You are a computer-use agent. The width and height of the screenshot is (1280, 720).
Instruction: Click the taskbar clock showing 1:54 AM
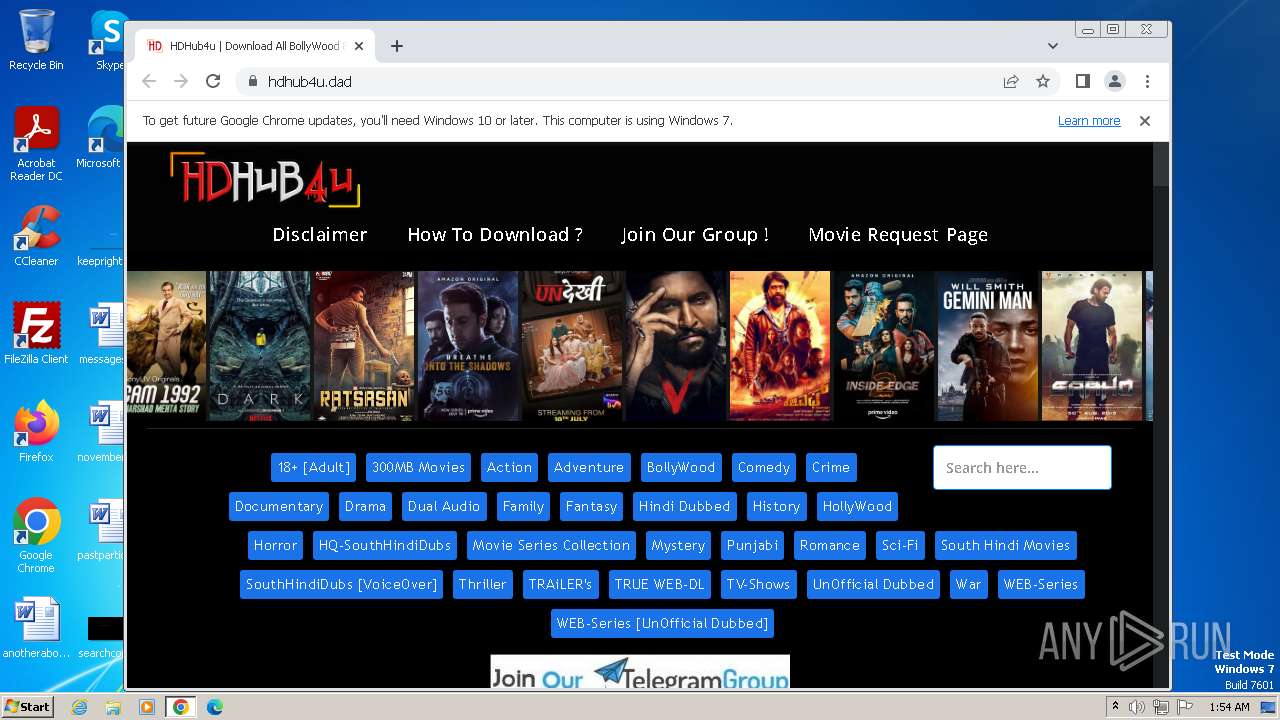coord(1229,707)
